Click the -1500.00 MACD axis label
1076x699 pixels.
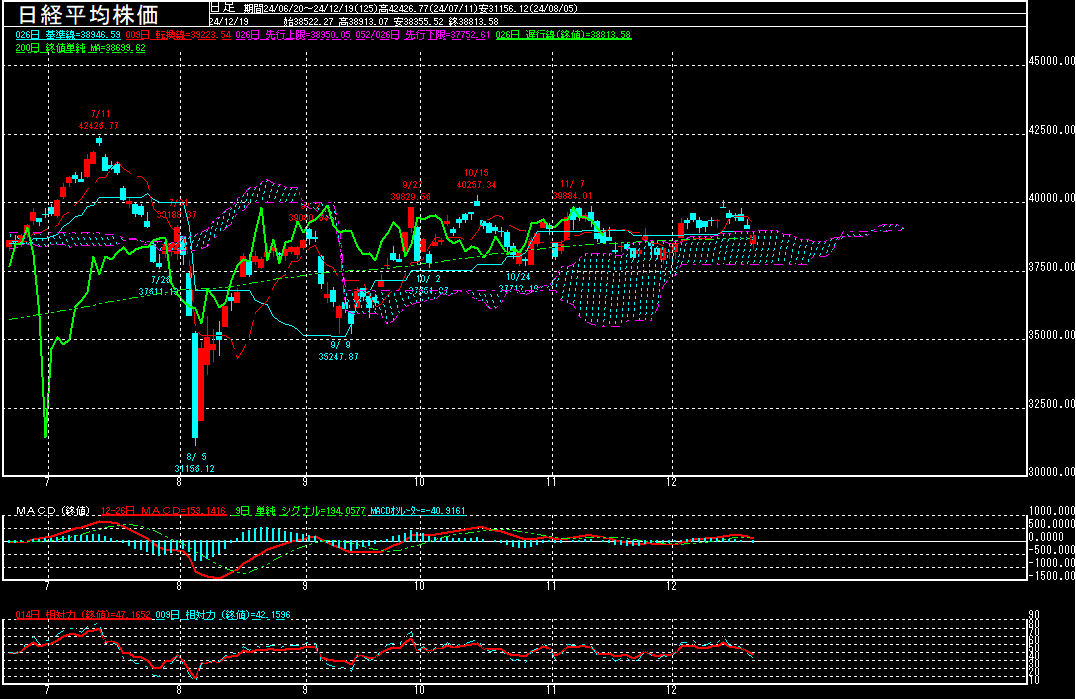[x=1051, y=576]
